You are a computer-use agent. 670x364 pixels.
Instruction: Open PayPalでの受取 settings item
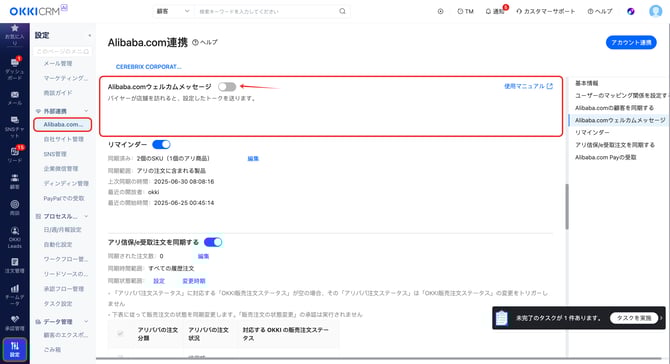(x=64, y=198)
